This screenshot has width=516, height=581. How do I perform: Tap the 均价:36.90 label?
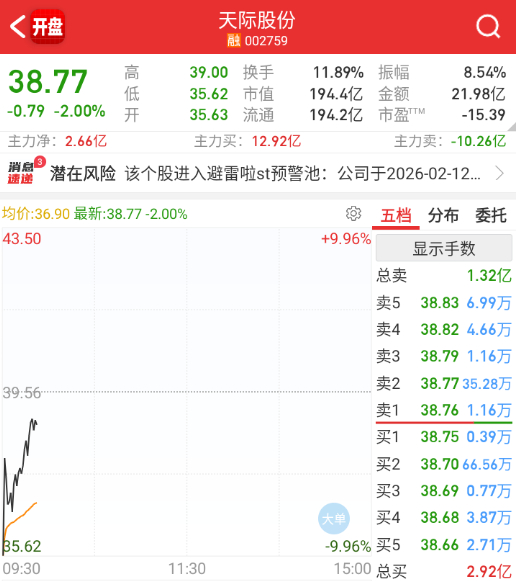[36, 214]
